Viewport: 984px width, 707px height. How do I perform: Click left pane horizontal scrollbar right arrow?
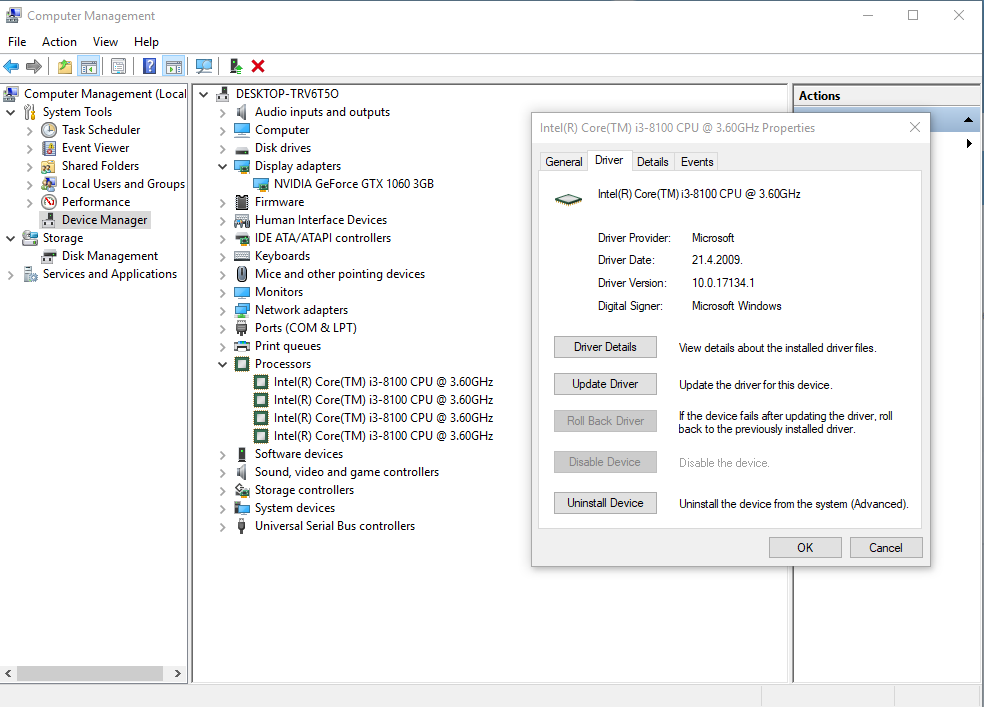(x=178, y=674)
